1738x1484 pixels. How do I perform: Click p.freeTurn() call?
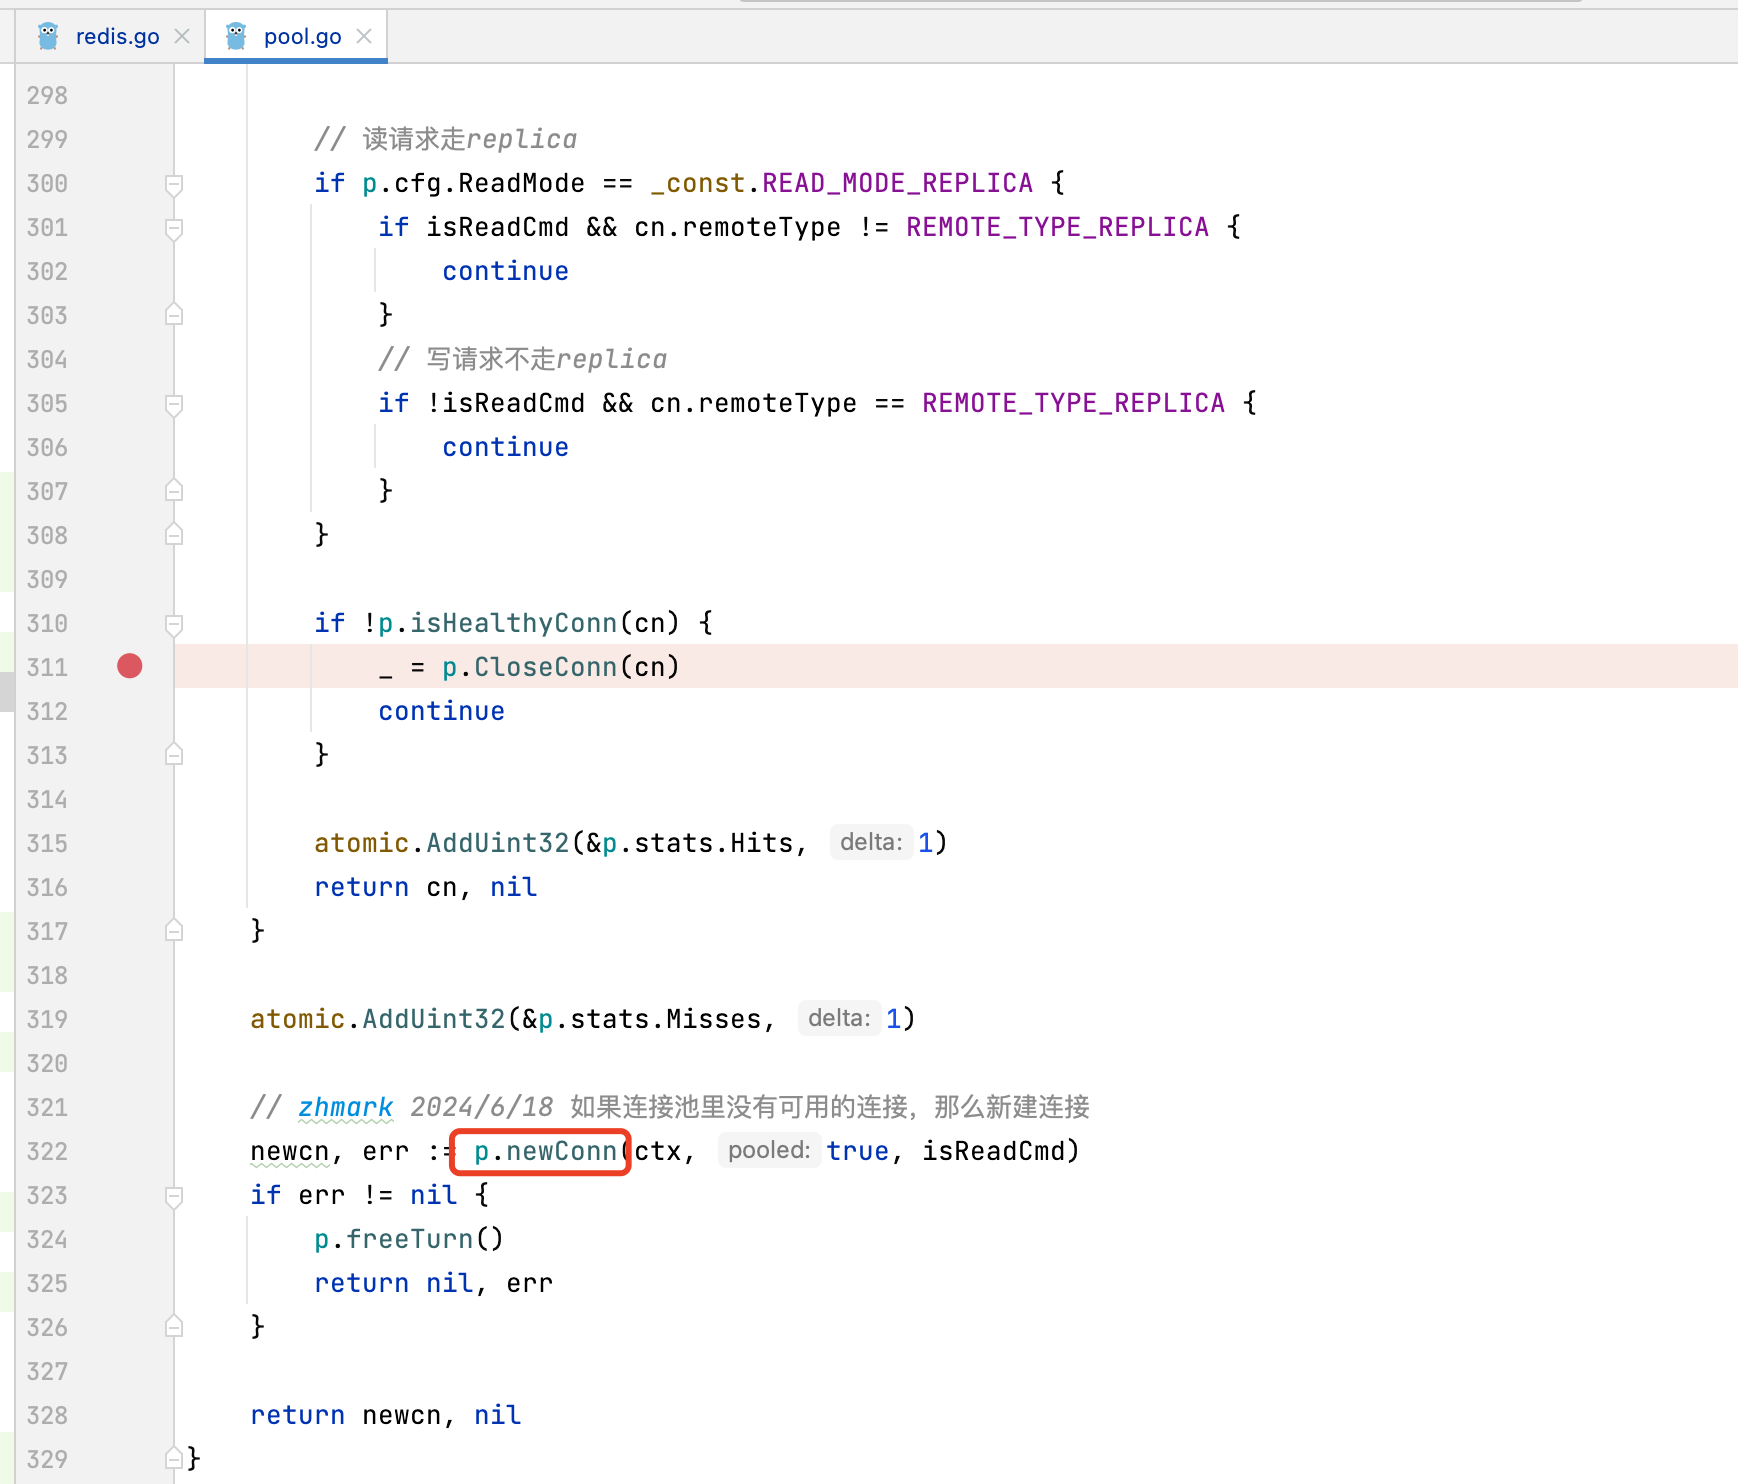pos(409,1239)
